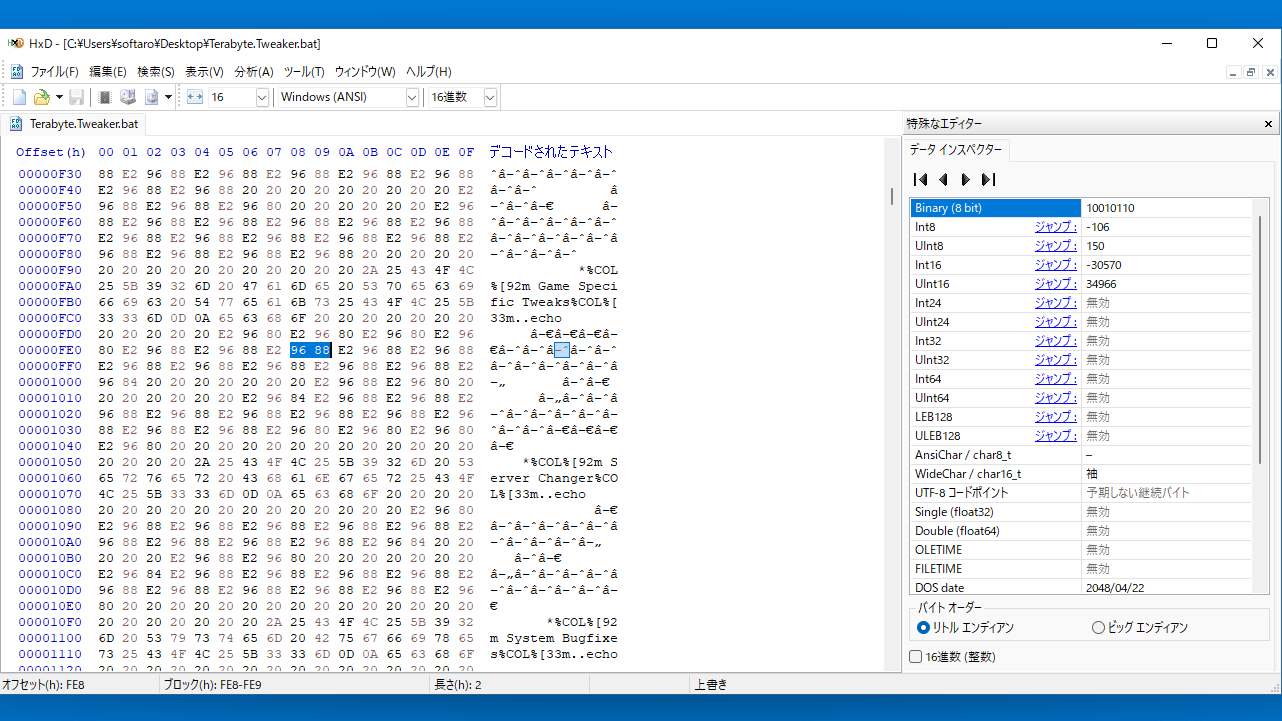Click the New file icon in toolbar
This screenshot has height=721, width=1282.
point(19,97)
